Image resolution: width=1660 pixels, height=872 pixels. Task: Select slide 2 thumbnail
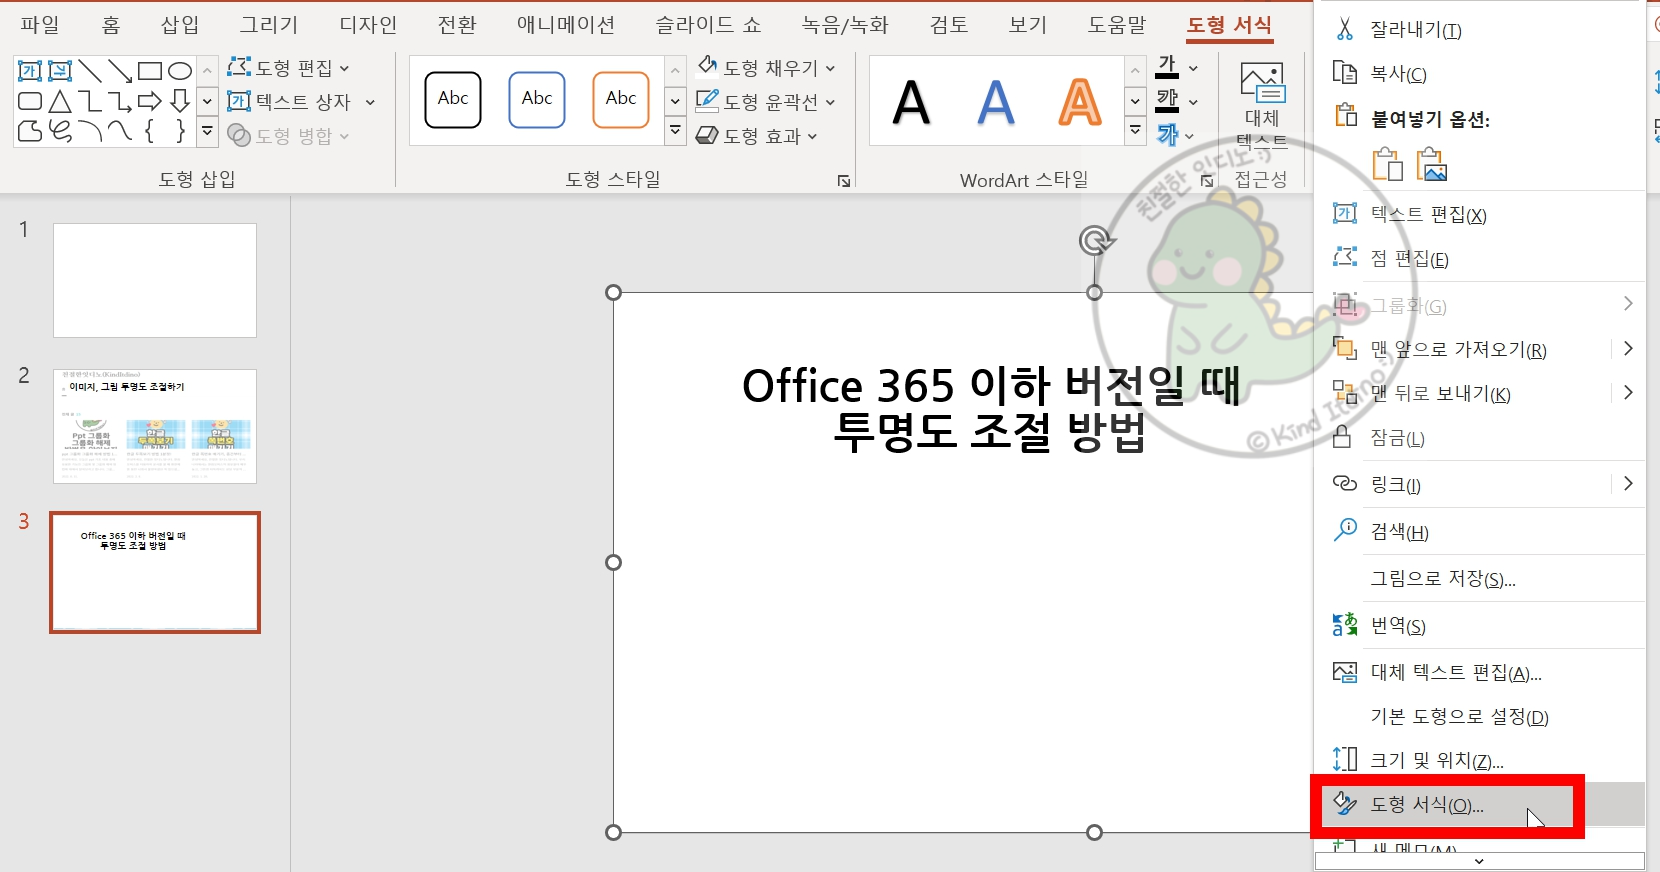pyautogui.click(x=155, y=426)
